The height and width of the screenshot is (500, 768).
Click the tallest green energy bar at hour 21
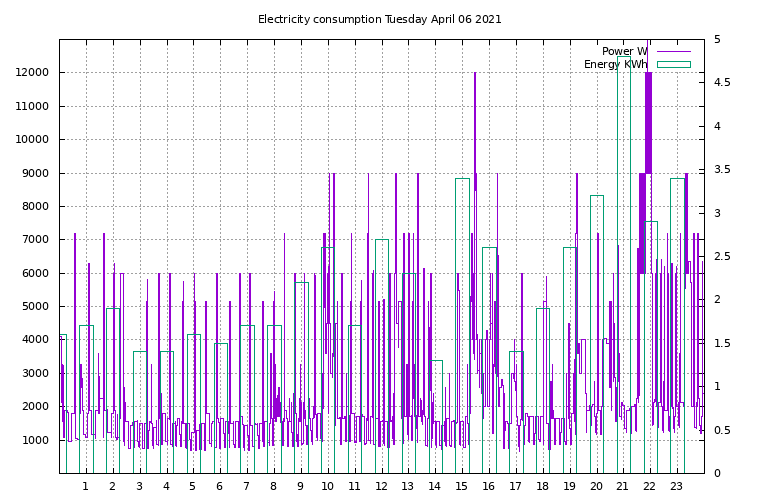click(624, 265)
